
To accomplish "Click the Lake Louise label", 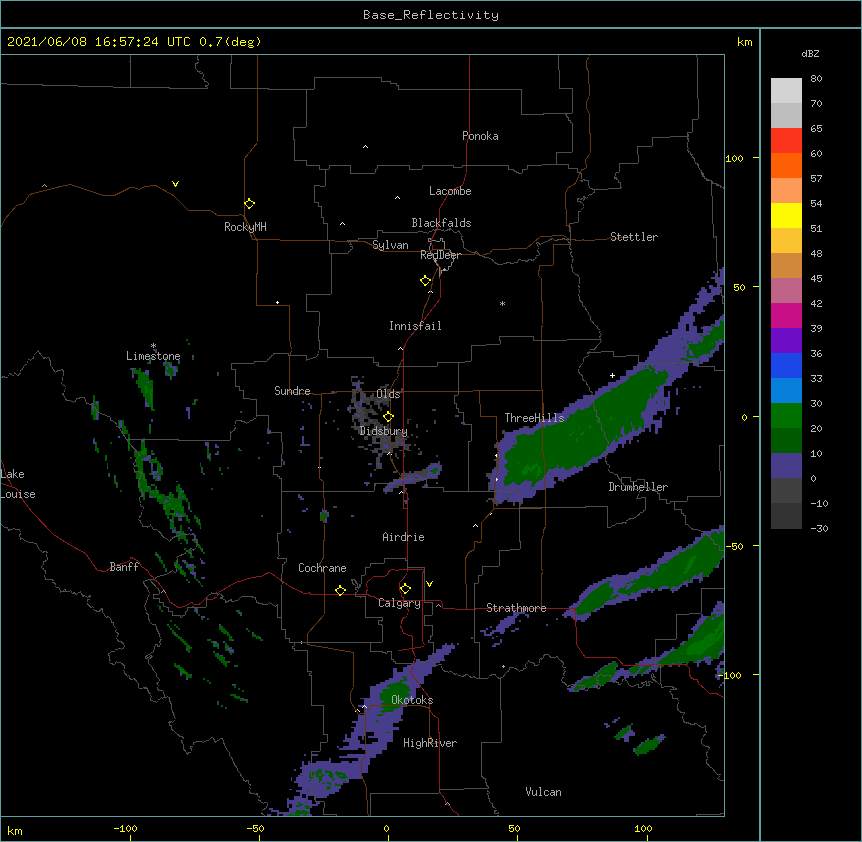I will tap(16, 484).
